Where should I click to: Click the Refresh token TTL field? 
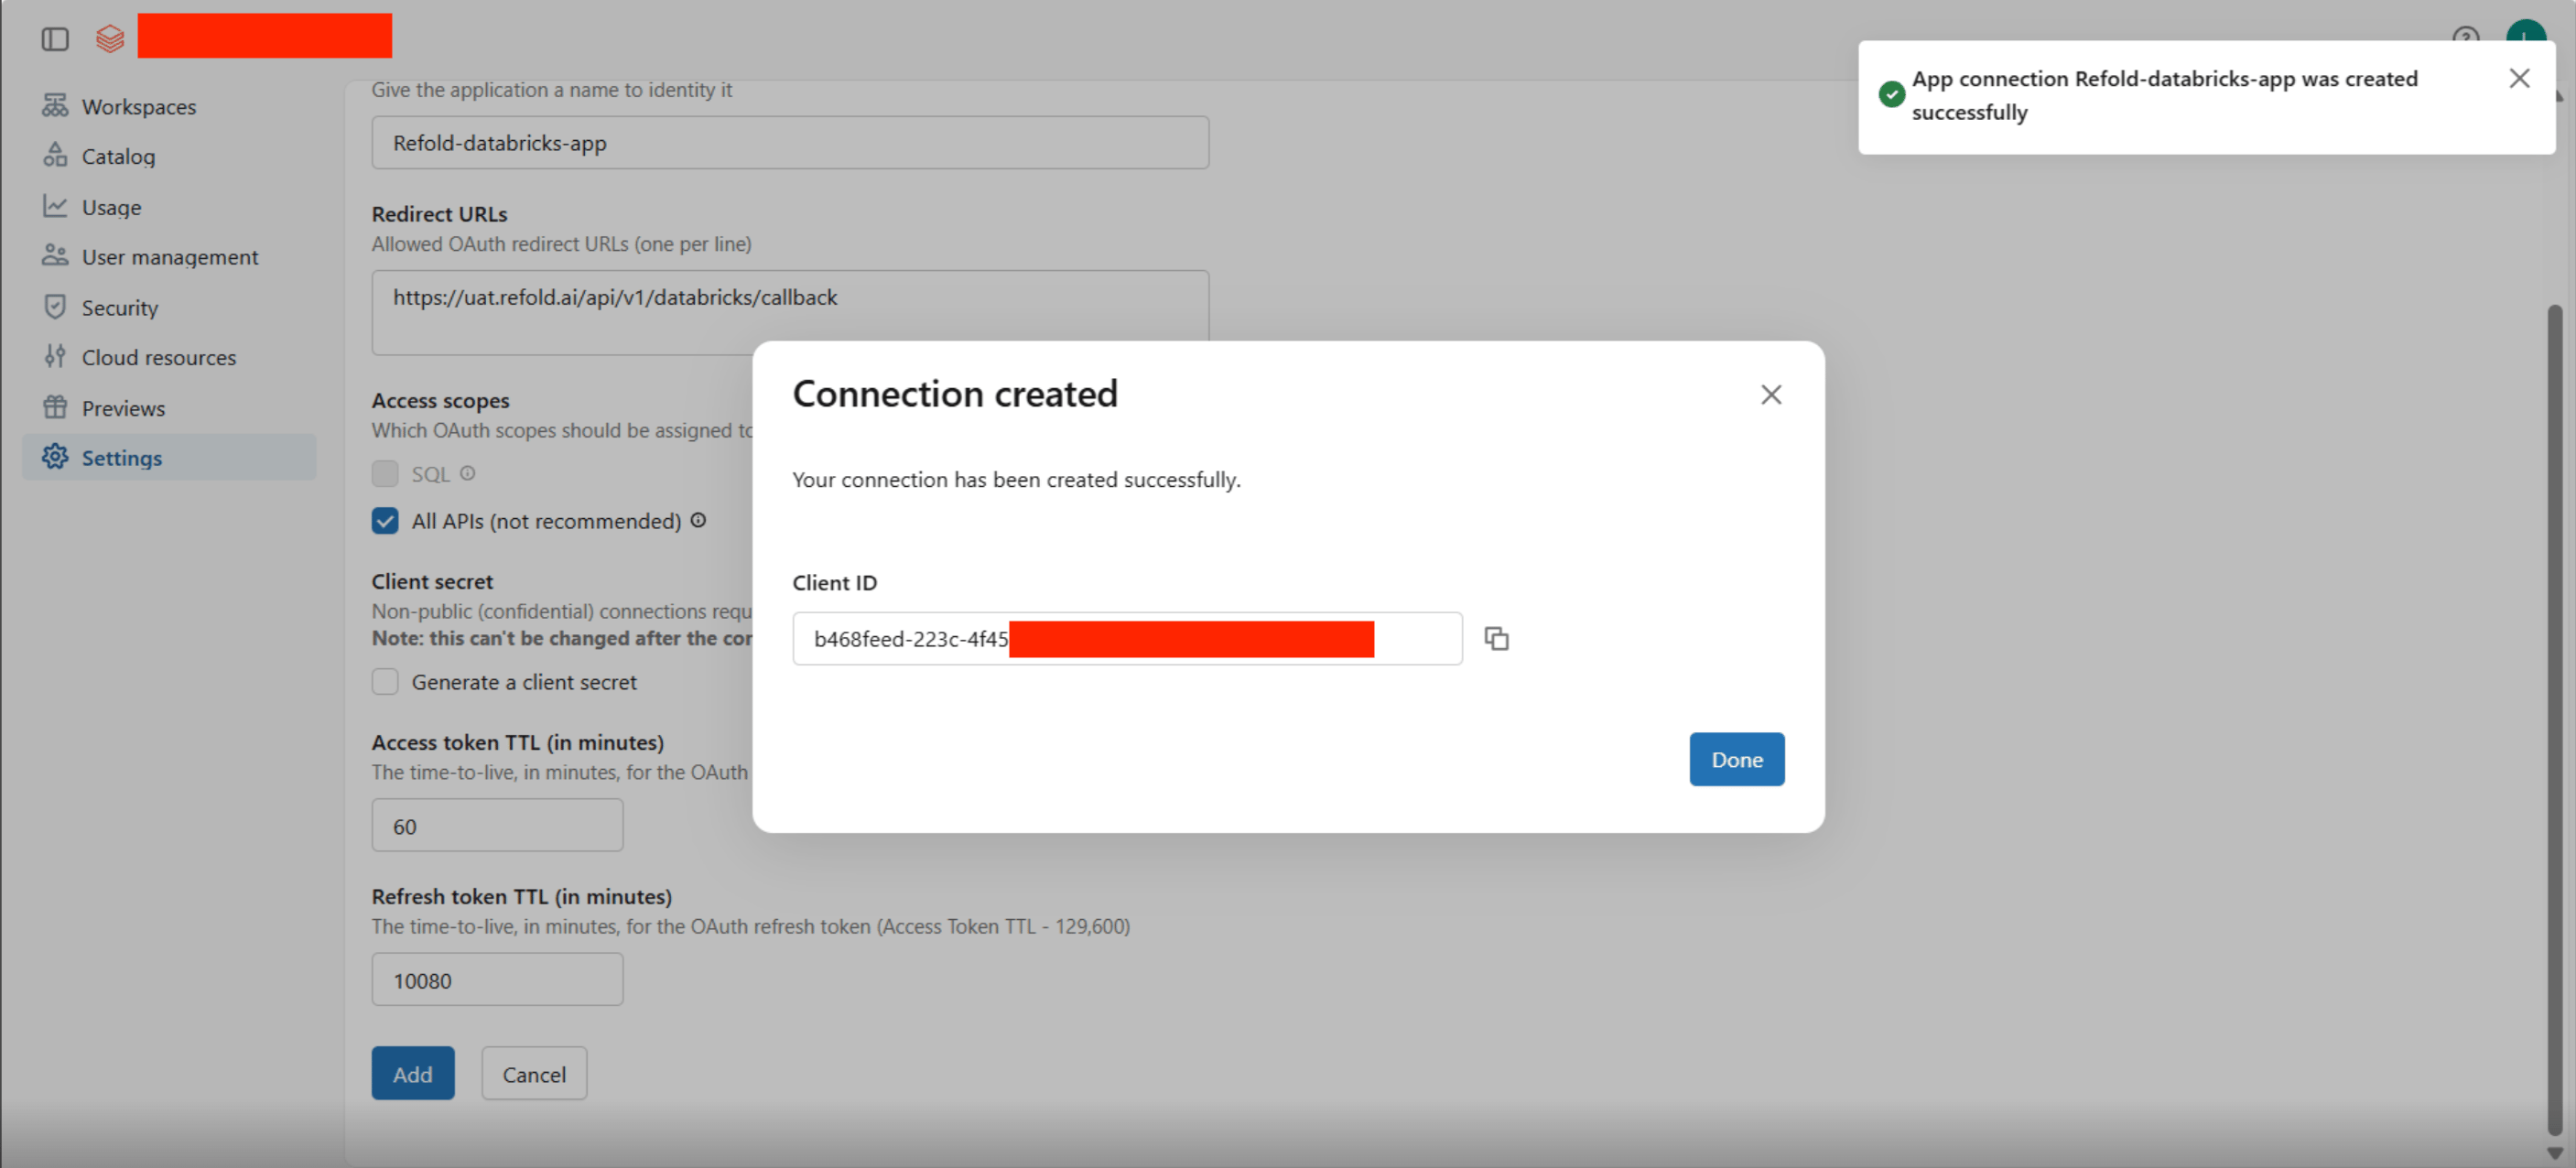pos(497,980)
